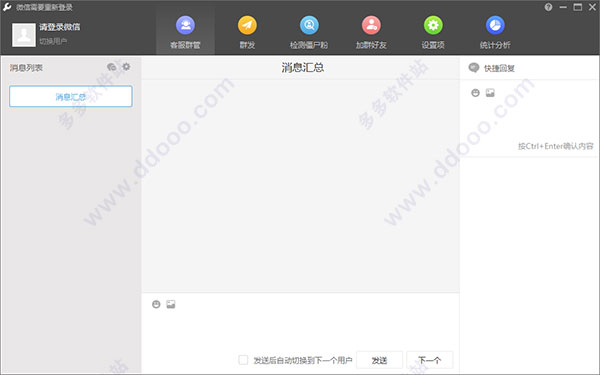This screenshot has height=375, width=600.
Task: Open the 群发 mass-send icon
Action: 247,25
